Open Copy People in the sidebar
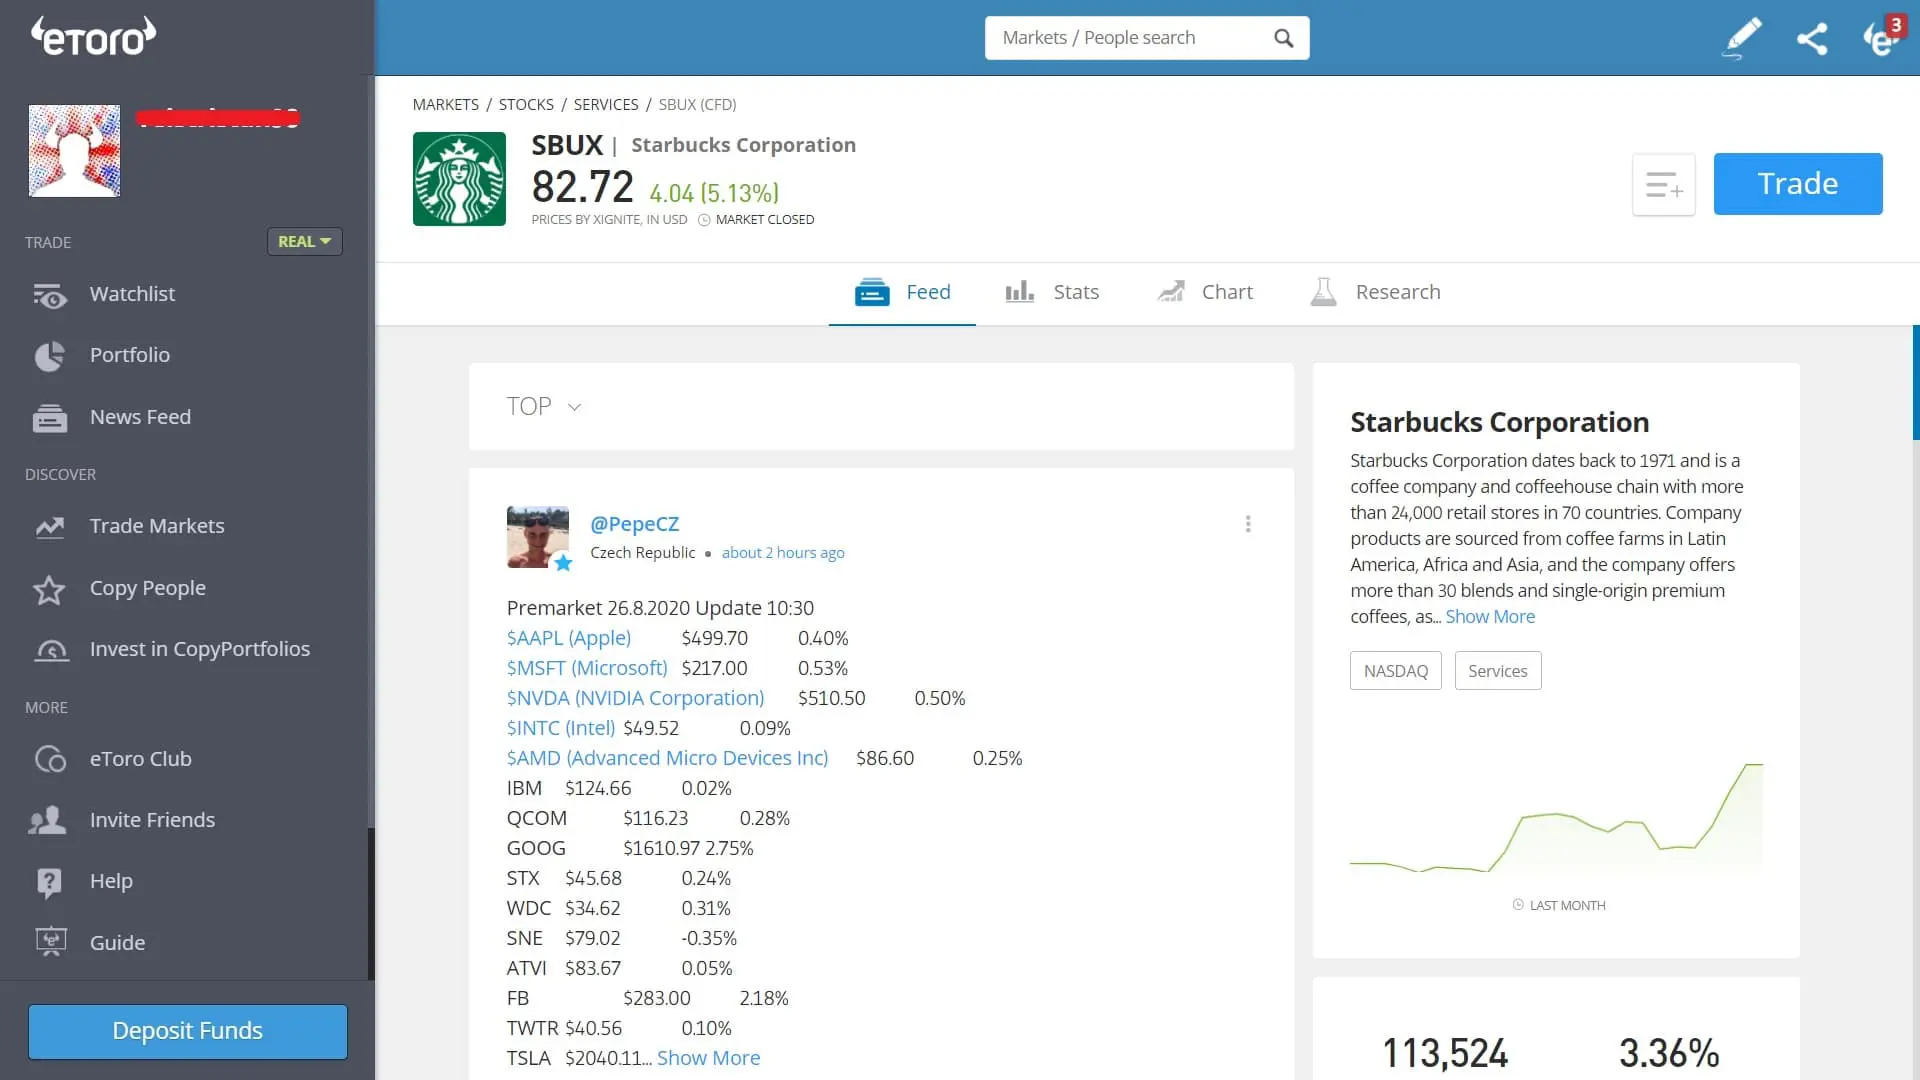The height and width of the screenshot is (1080, 1920). tap(147, 588)
